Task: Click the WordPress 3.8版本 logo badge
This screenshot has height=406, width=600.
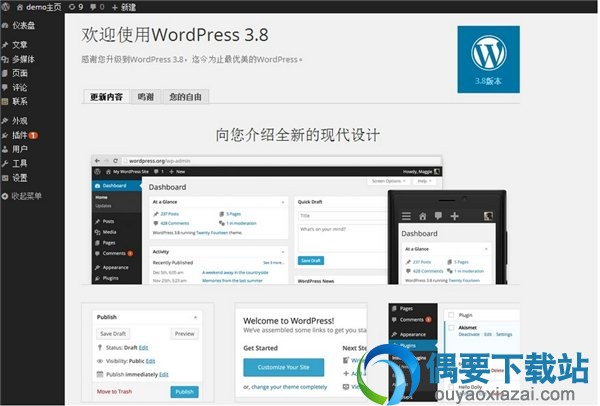Action: click(488, 59)
